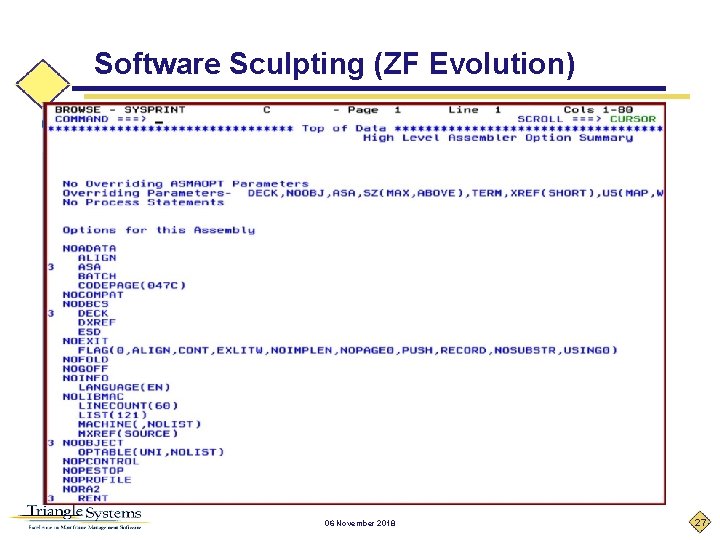Image resolution: width=720 pixels, height=540 pixels.
Task: Click the NOGOFF option
Action: pyautogui.click(x=85, y=369)
